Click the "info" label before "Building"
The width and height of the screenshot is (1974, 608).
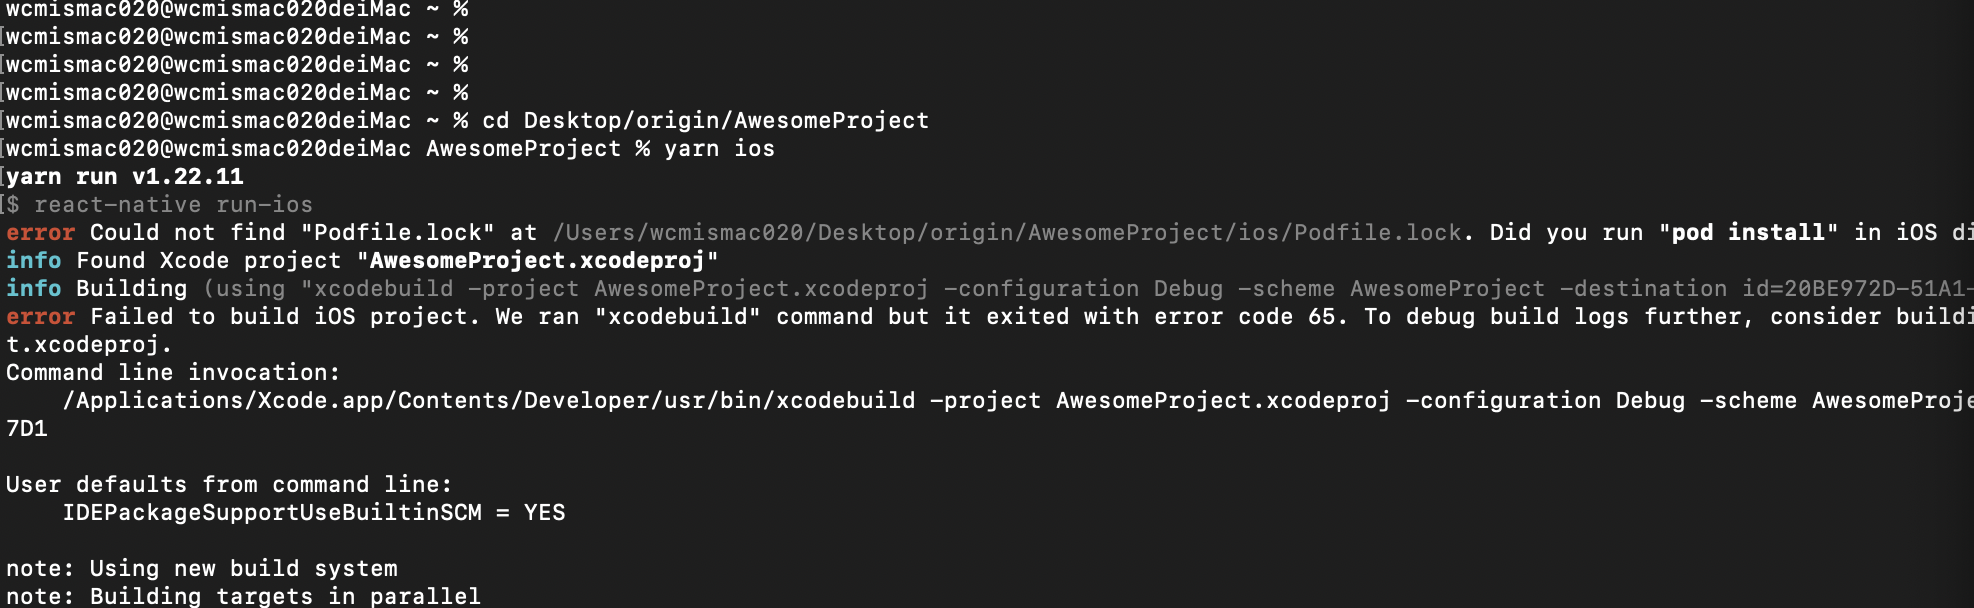click(x=33, y=289)
